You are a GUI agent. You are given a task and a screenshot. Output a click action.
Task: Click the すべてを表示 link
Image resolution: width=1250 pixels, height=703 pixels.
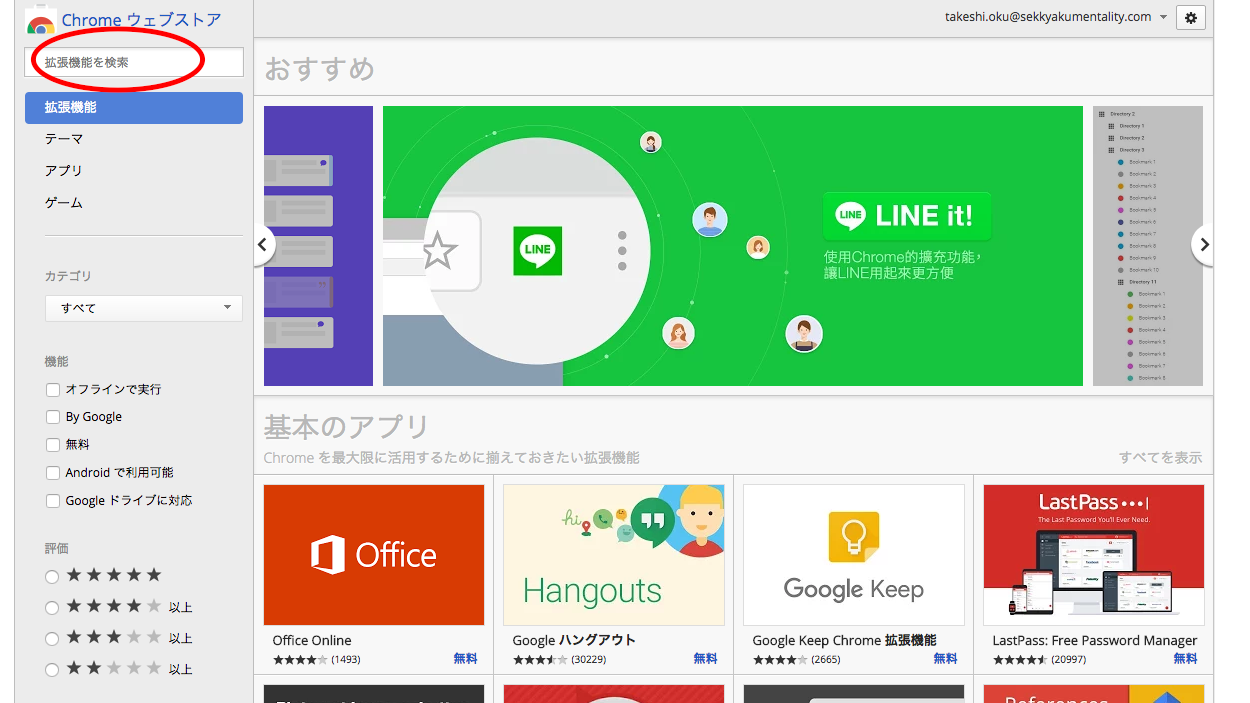[x=1160, y=458]
